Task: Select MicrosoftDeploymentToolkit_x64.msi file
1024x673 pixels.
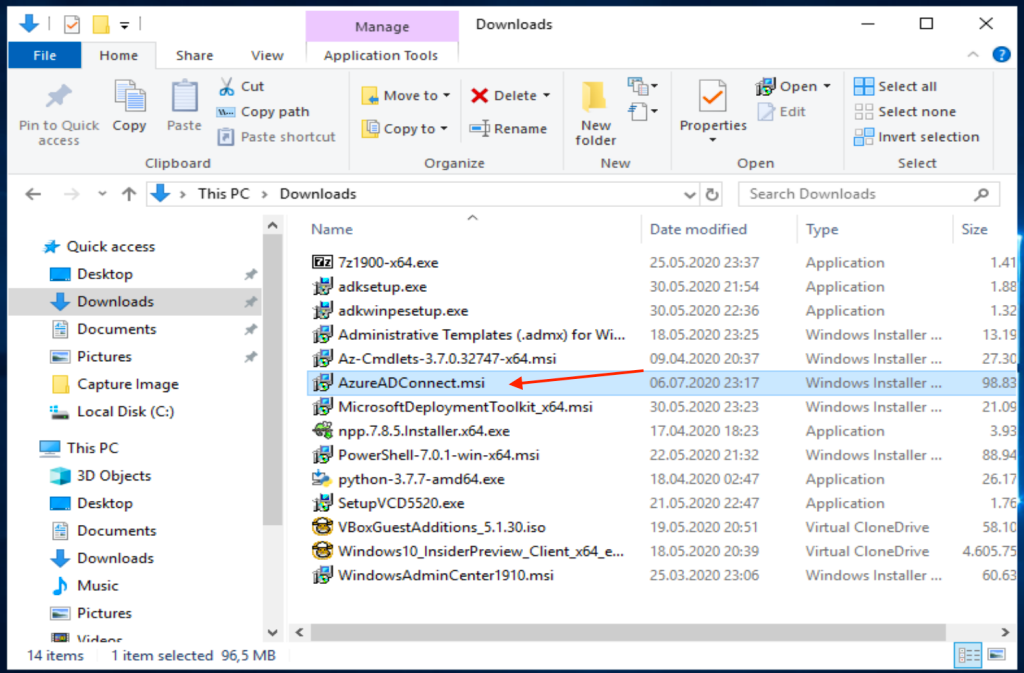Action: point(465,407)
